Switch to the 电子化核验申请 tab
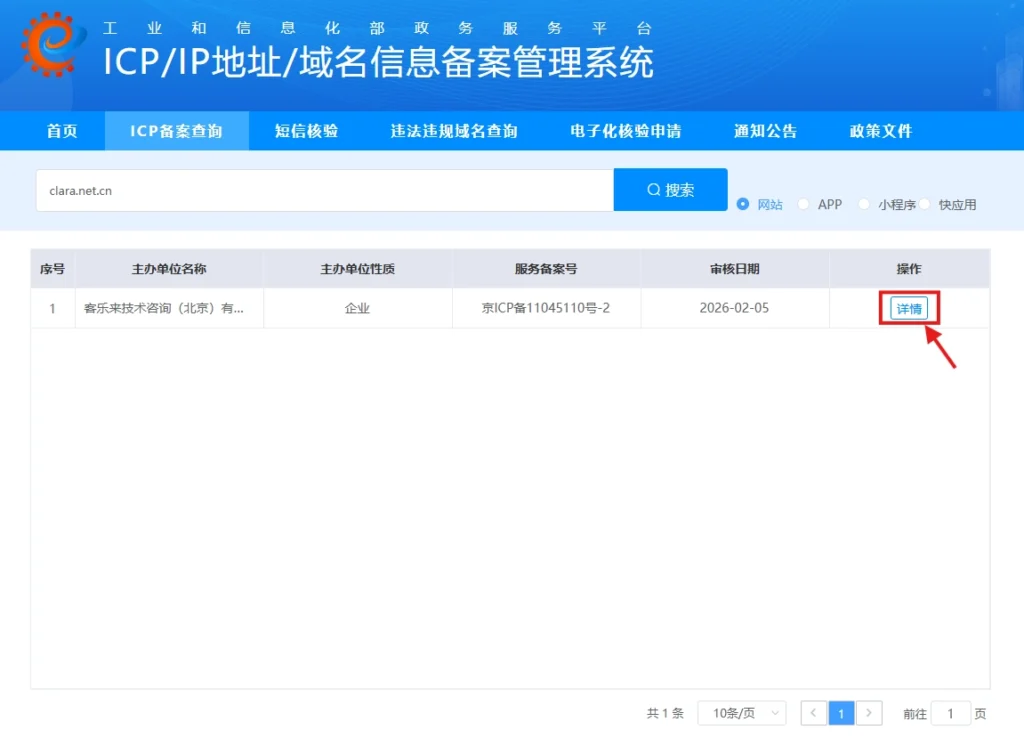 pos(624,131)
